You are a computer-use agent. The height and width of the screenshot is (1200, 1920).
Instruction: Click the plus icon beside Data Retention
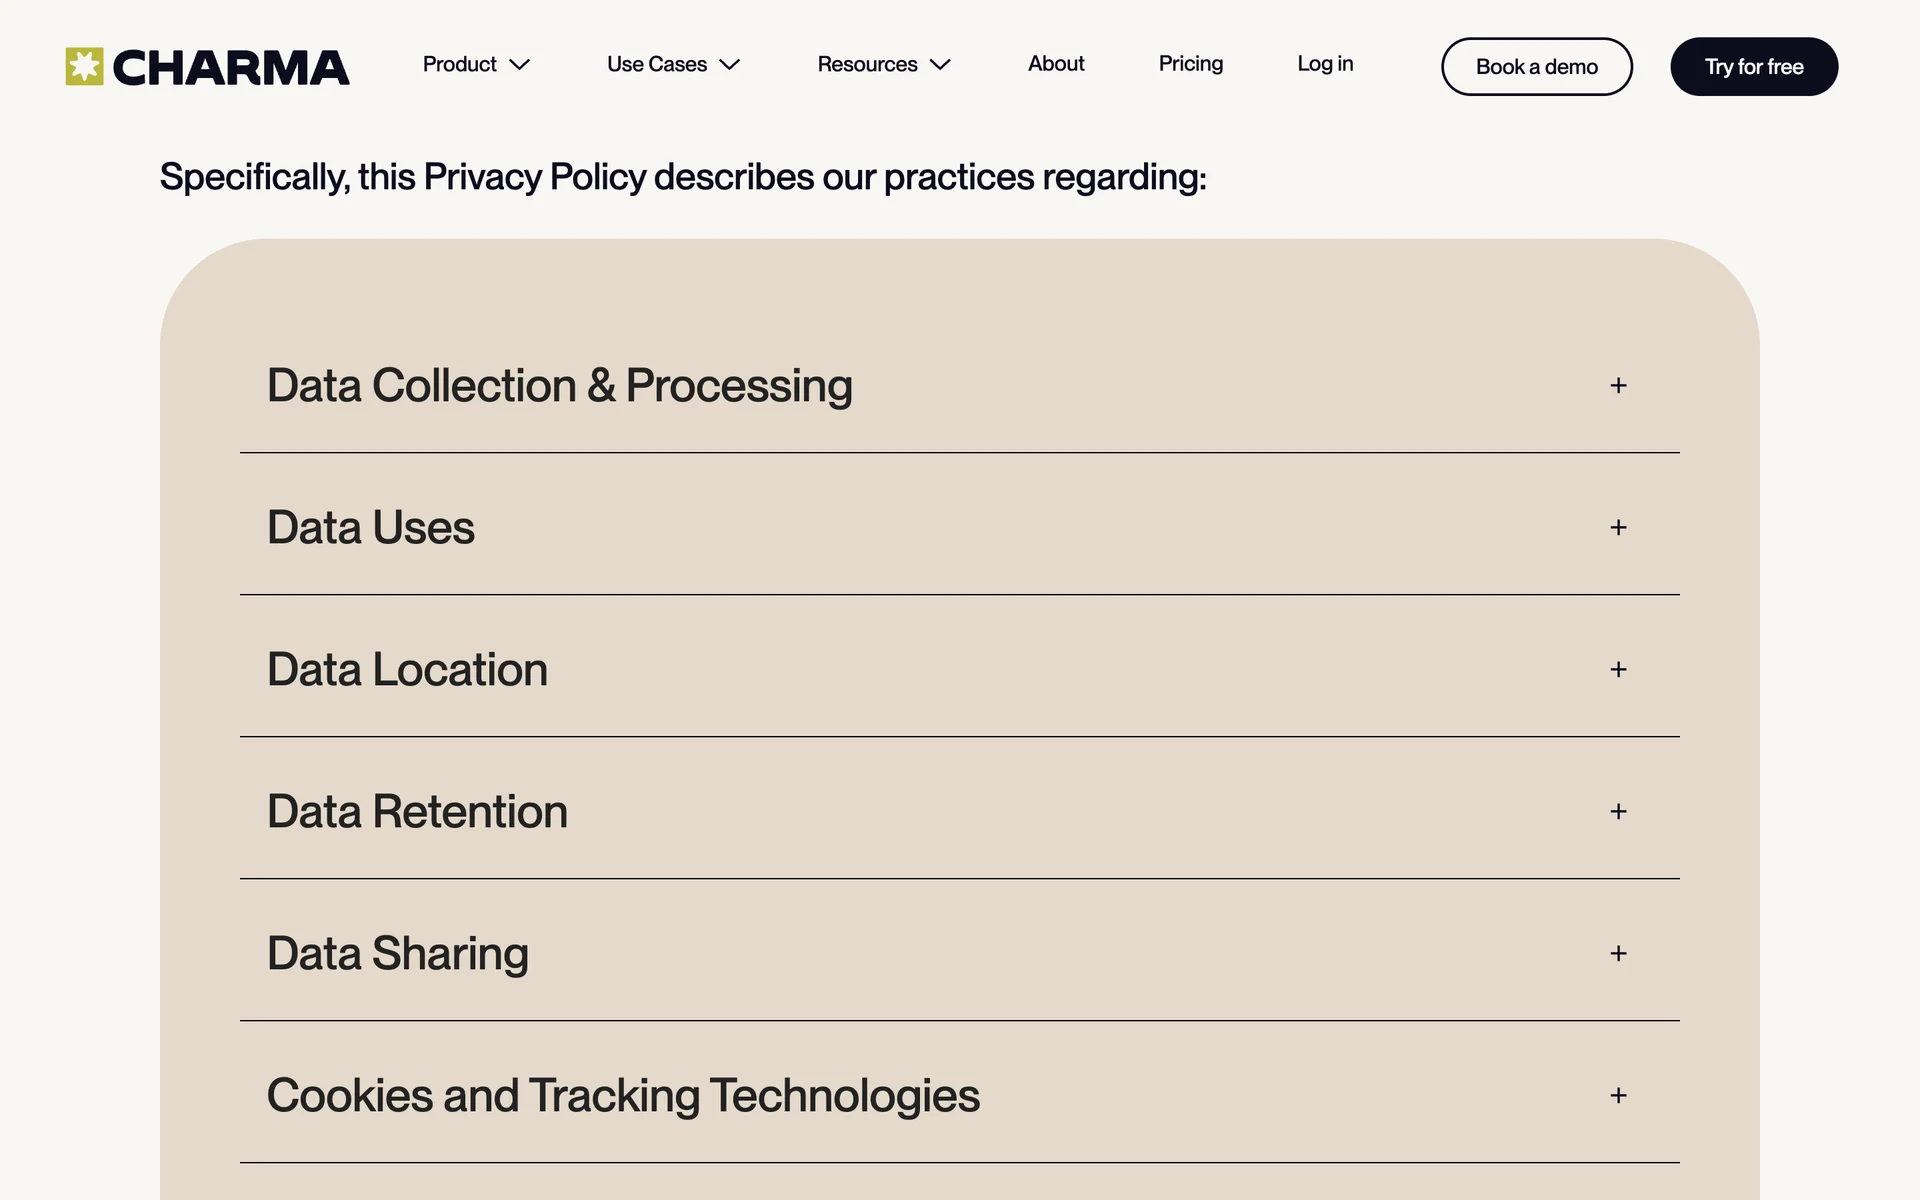[1618, 812]
